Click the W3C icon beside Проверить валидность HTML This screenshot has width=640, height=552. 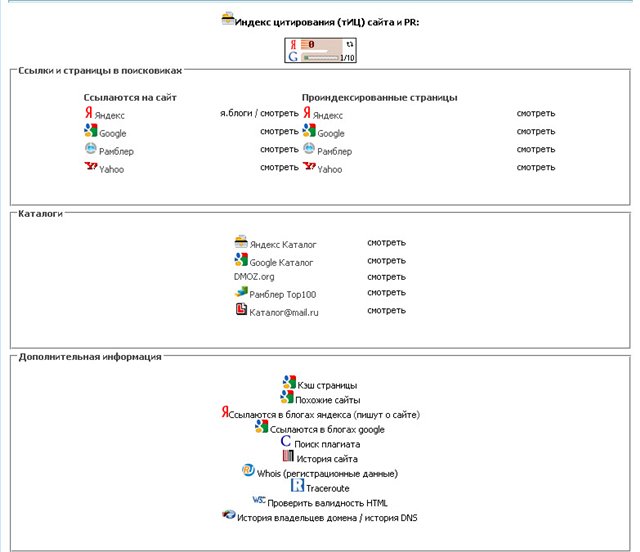pos(259,499)
